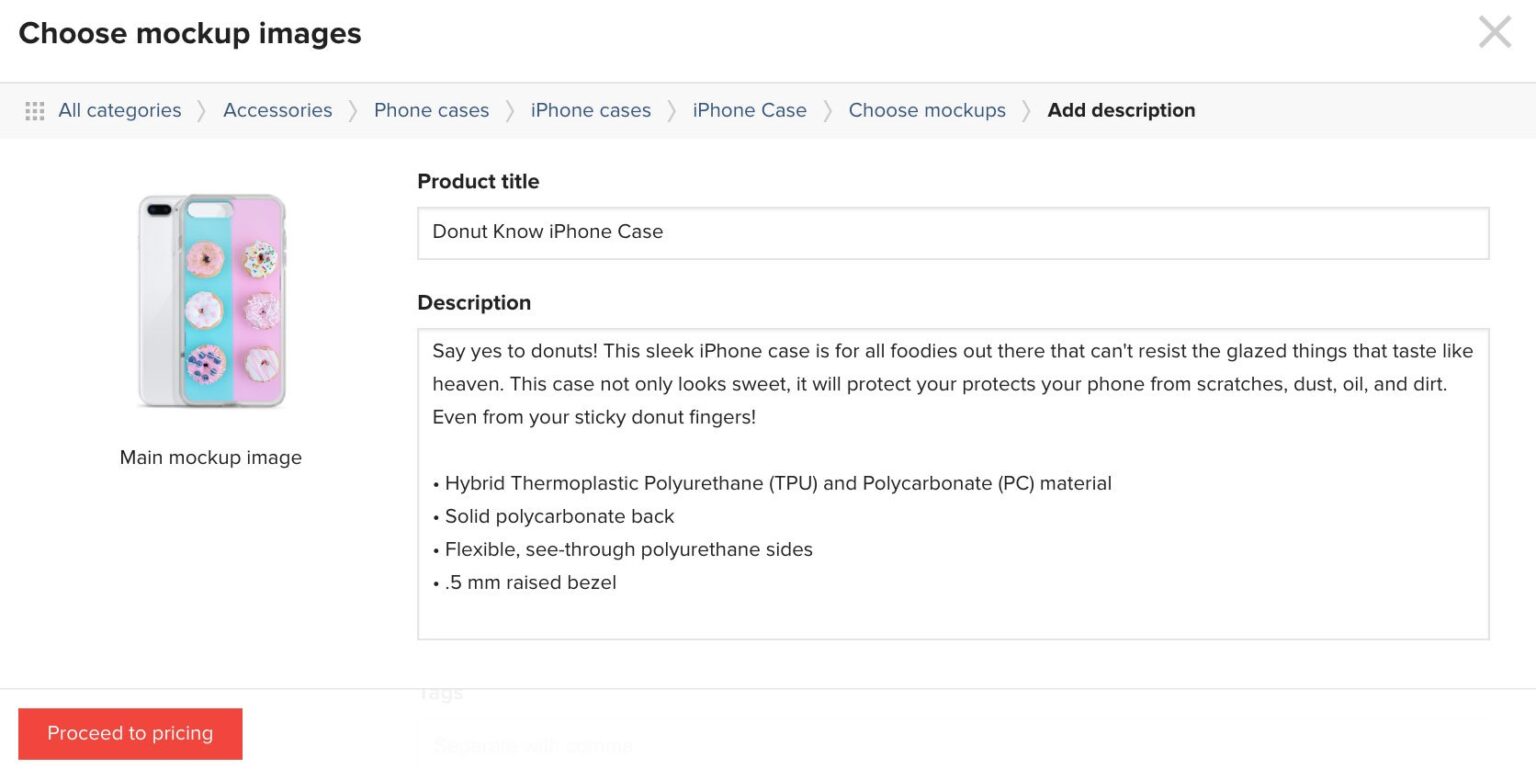
Task: Select the Add description breadcrumb step
Action: coord(1121,110)
